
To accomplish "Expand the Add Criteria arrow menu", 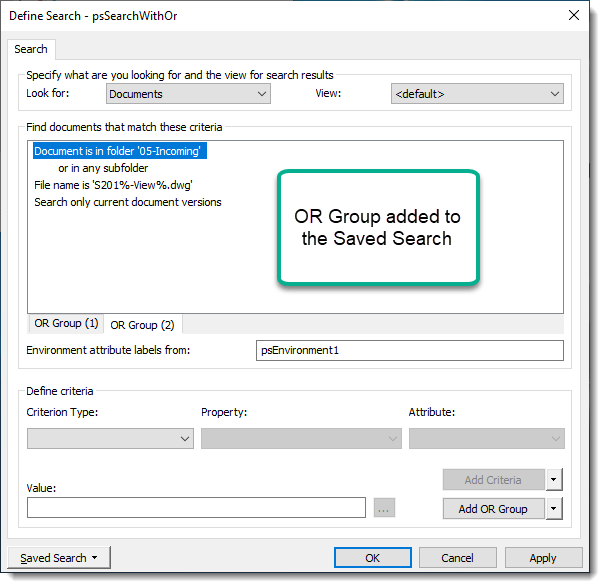I will pyautogui.click(x=555, y=480).
